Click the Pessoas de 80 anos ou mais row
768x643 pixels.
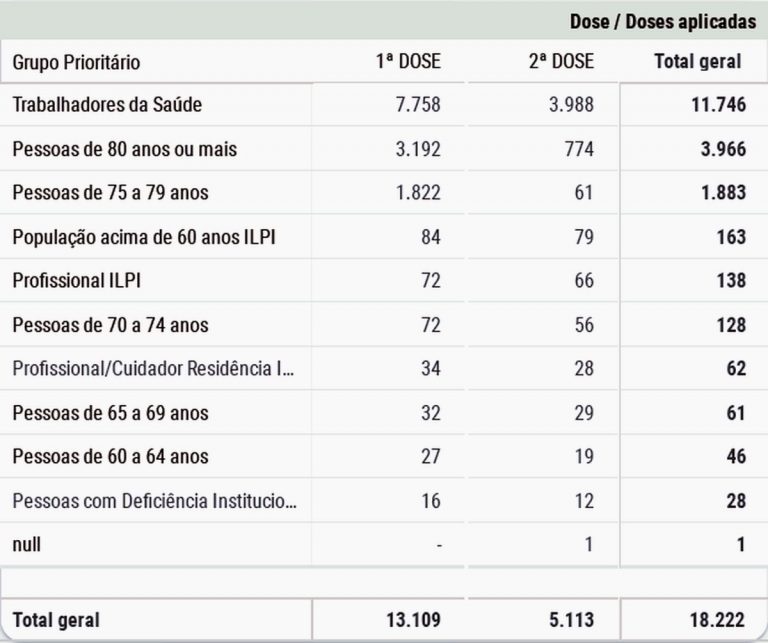[x=125, y=149]
